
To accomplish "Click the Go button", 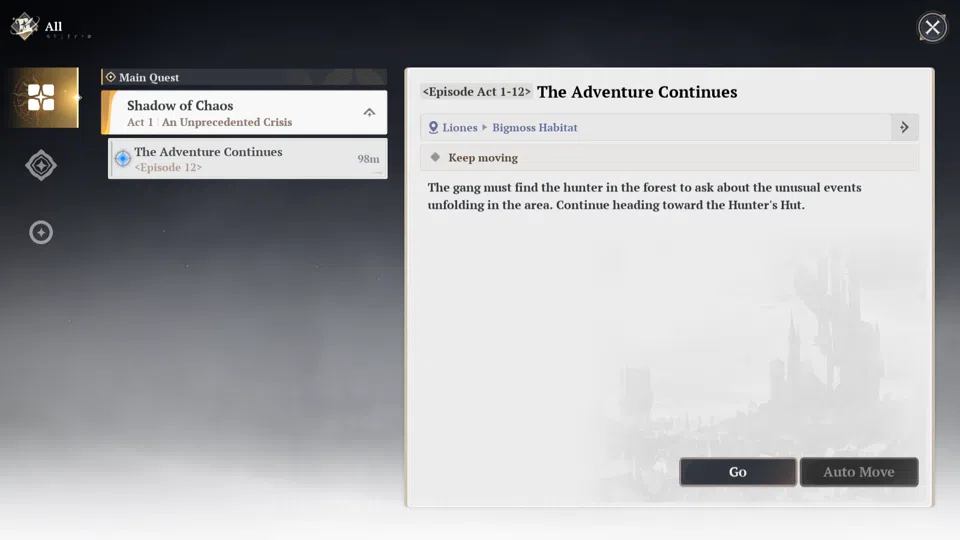I will [738, 472].
